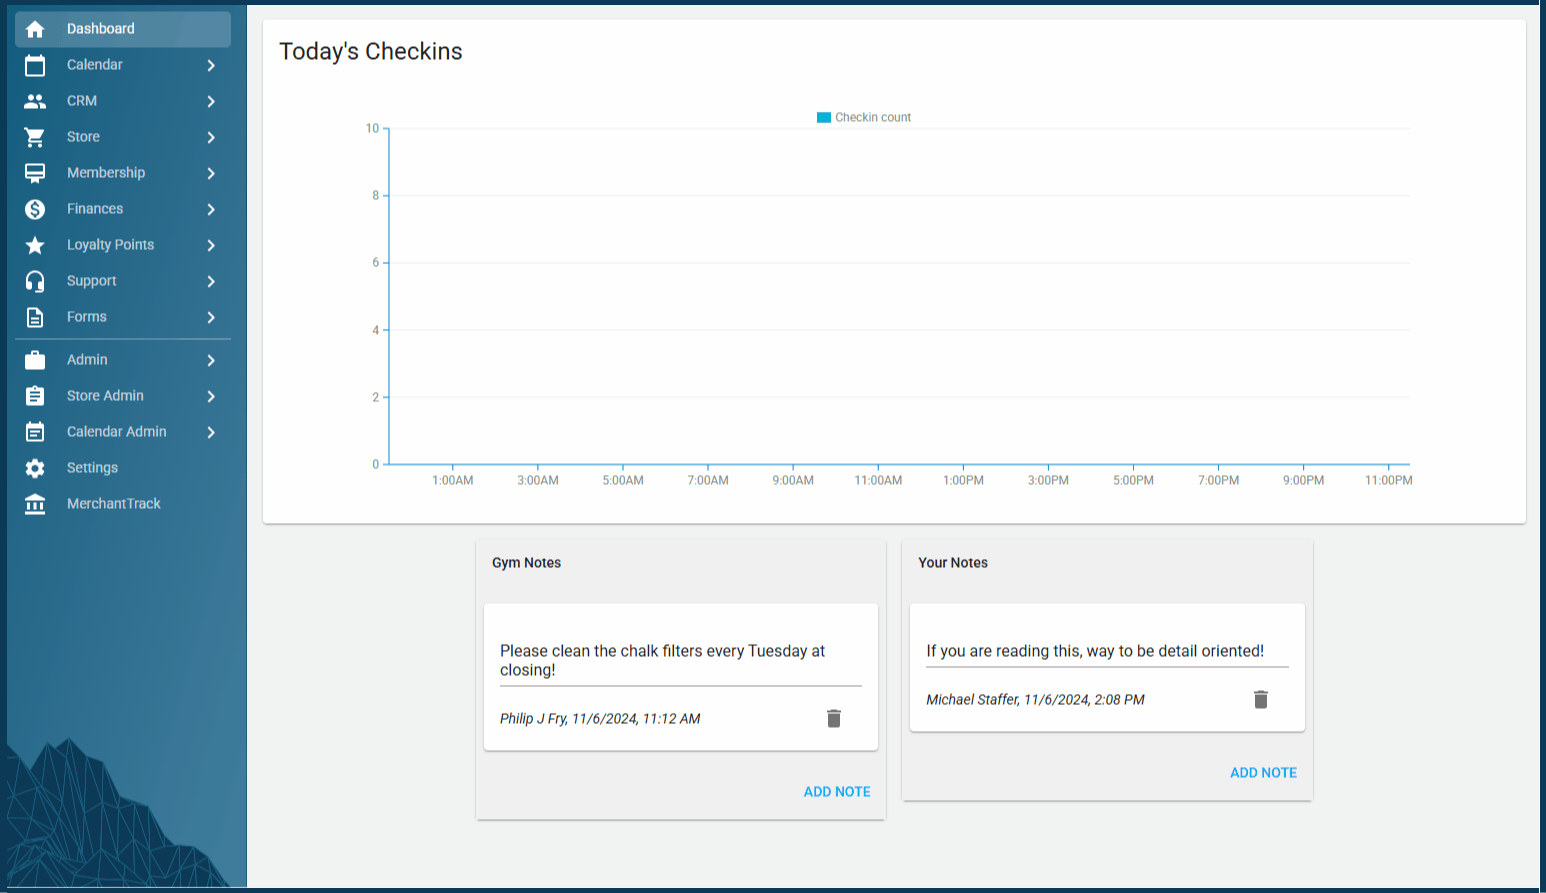Click ADD NOTE under Gym Notes
Image resolution: width=1546 pixels, height=893 pixels.
837,791
